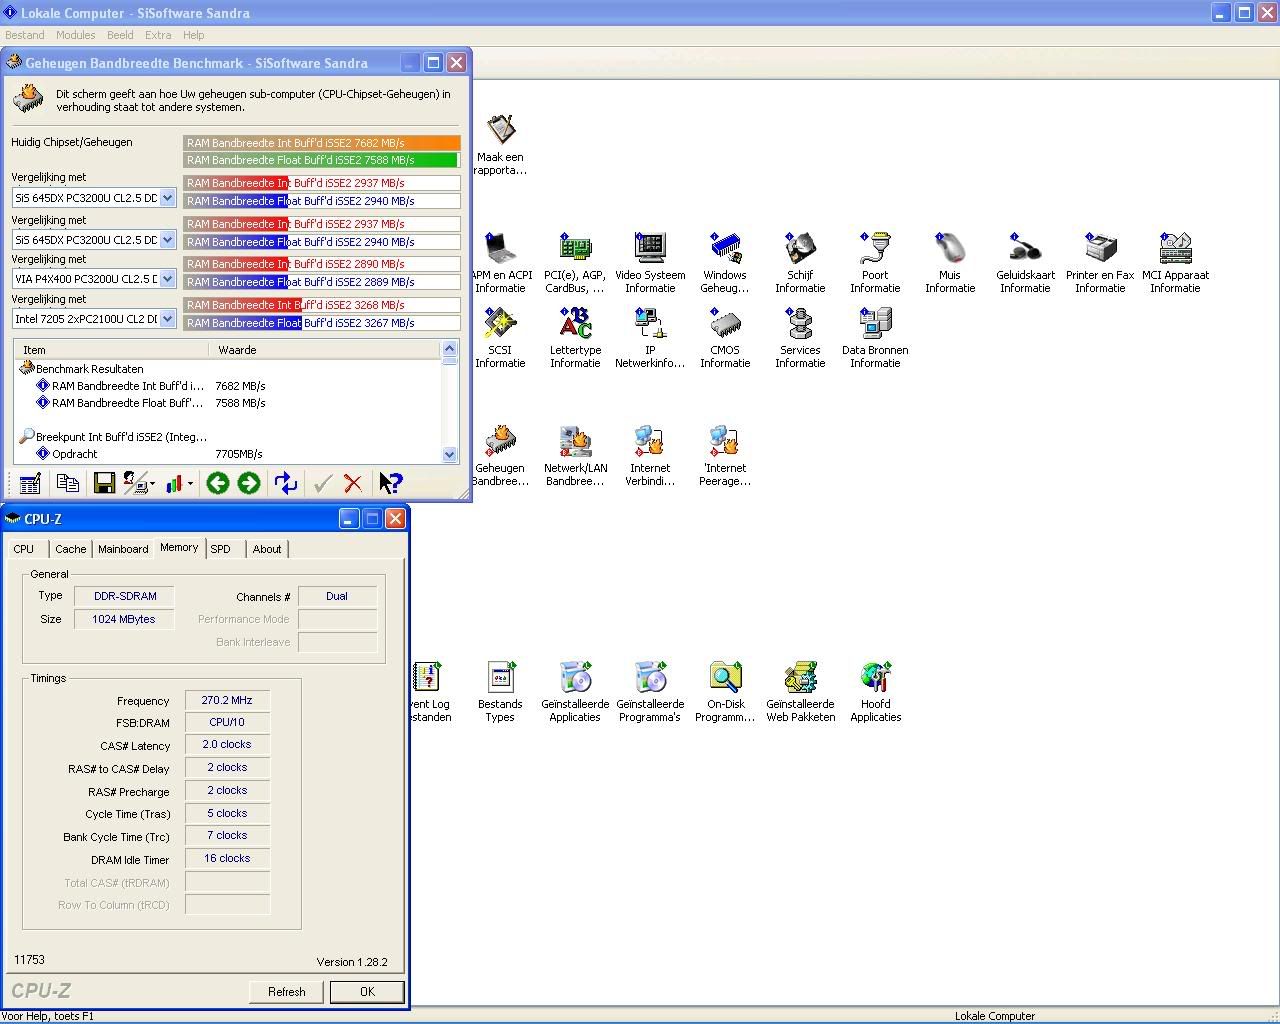Go forward with the green right arrow
This screenshot has height=1024, width=1280.
click(249, 484)
